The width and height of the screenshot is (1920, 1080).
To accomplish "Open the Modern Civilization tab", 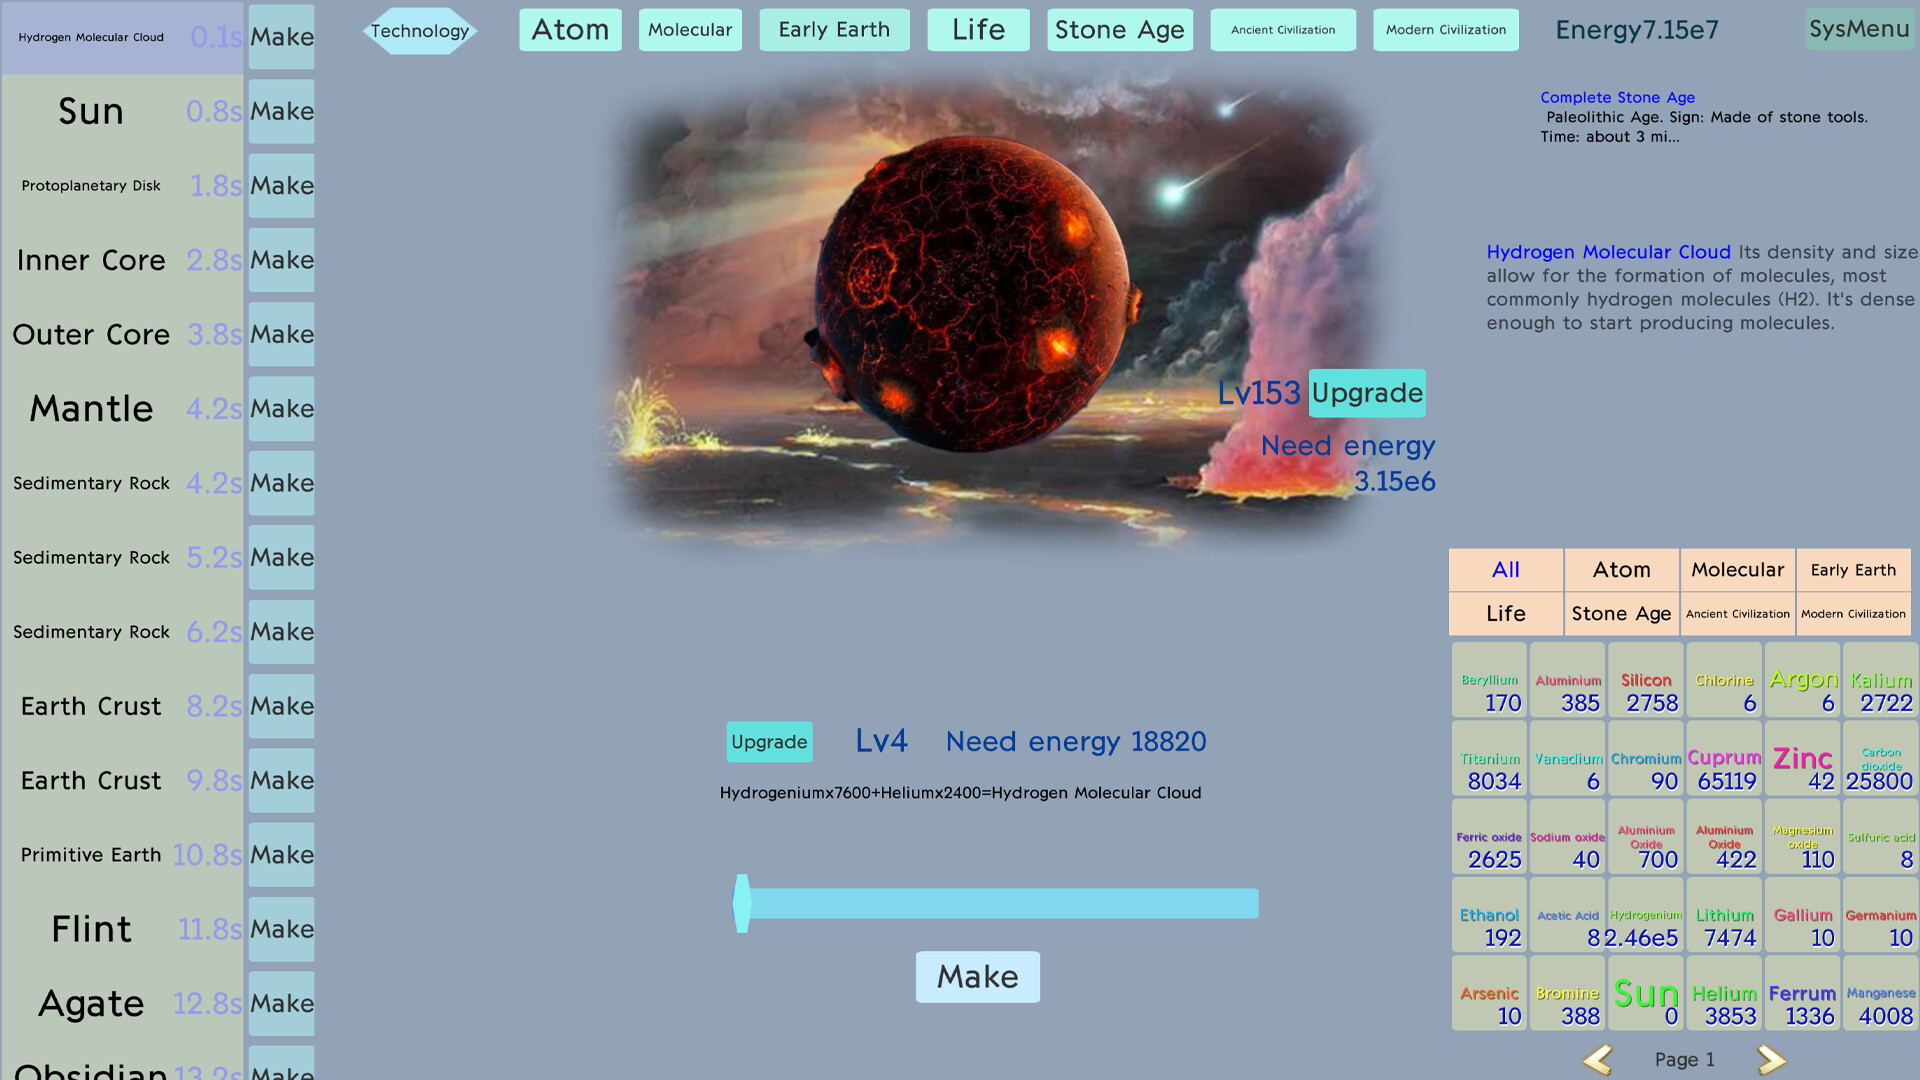I will [1445, 29].
